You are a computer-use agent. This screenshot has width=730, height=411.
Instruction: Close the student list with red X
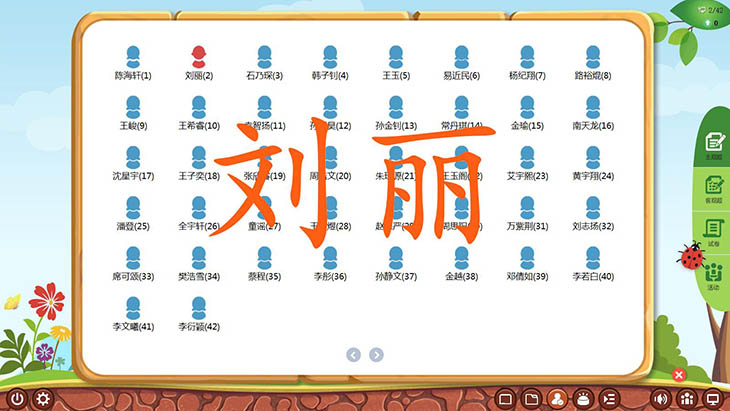(x=679, y=375)
